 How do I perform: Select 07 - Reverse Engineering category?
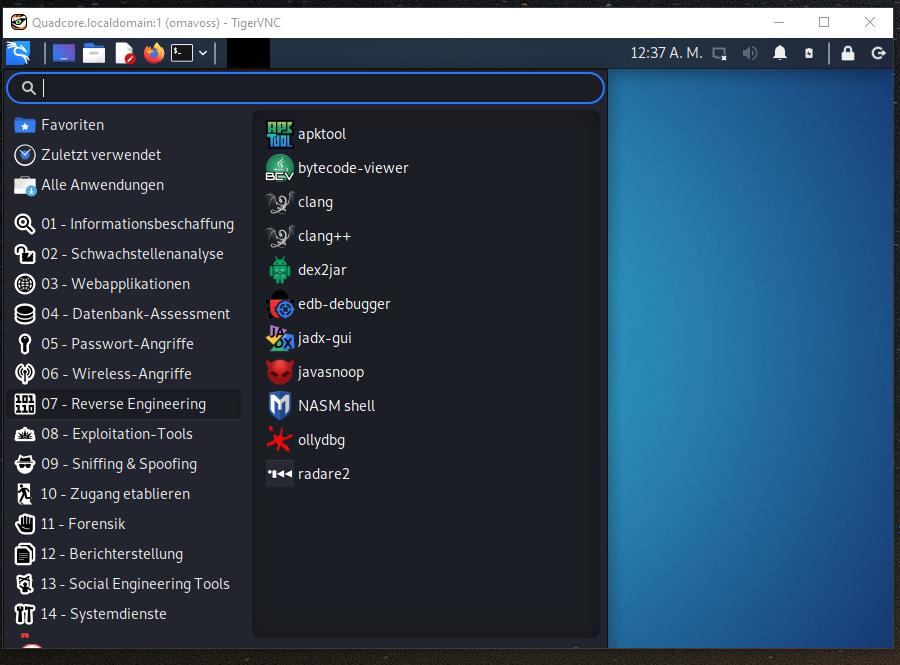pyautogui.click(x=125, y=404)
